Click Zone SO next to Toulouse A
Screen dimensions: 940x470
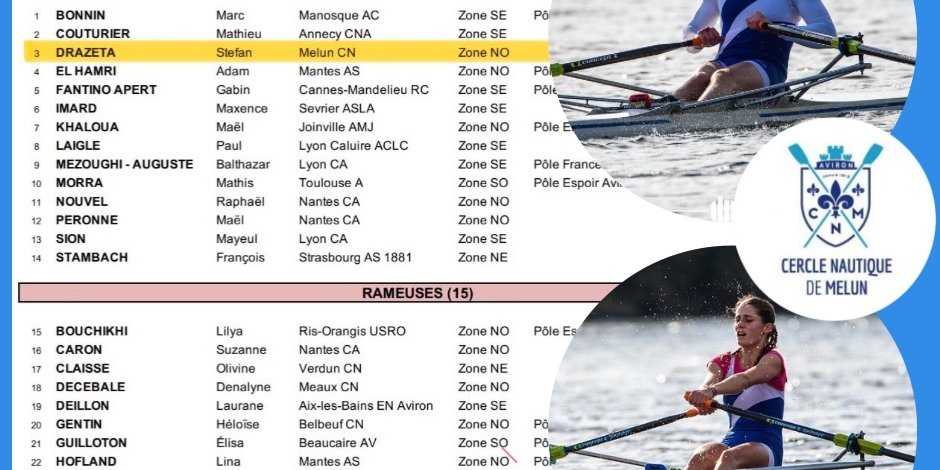pos(483,183)
